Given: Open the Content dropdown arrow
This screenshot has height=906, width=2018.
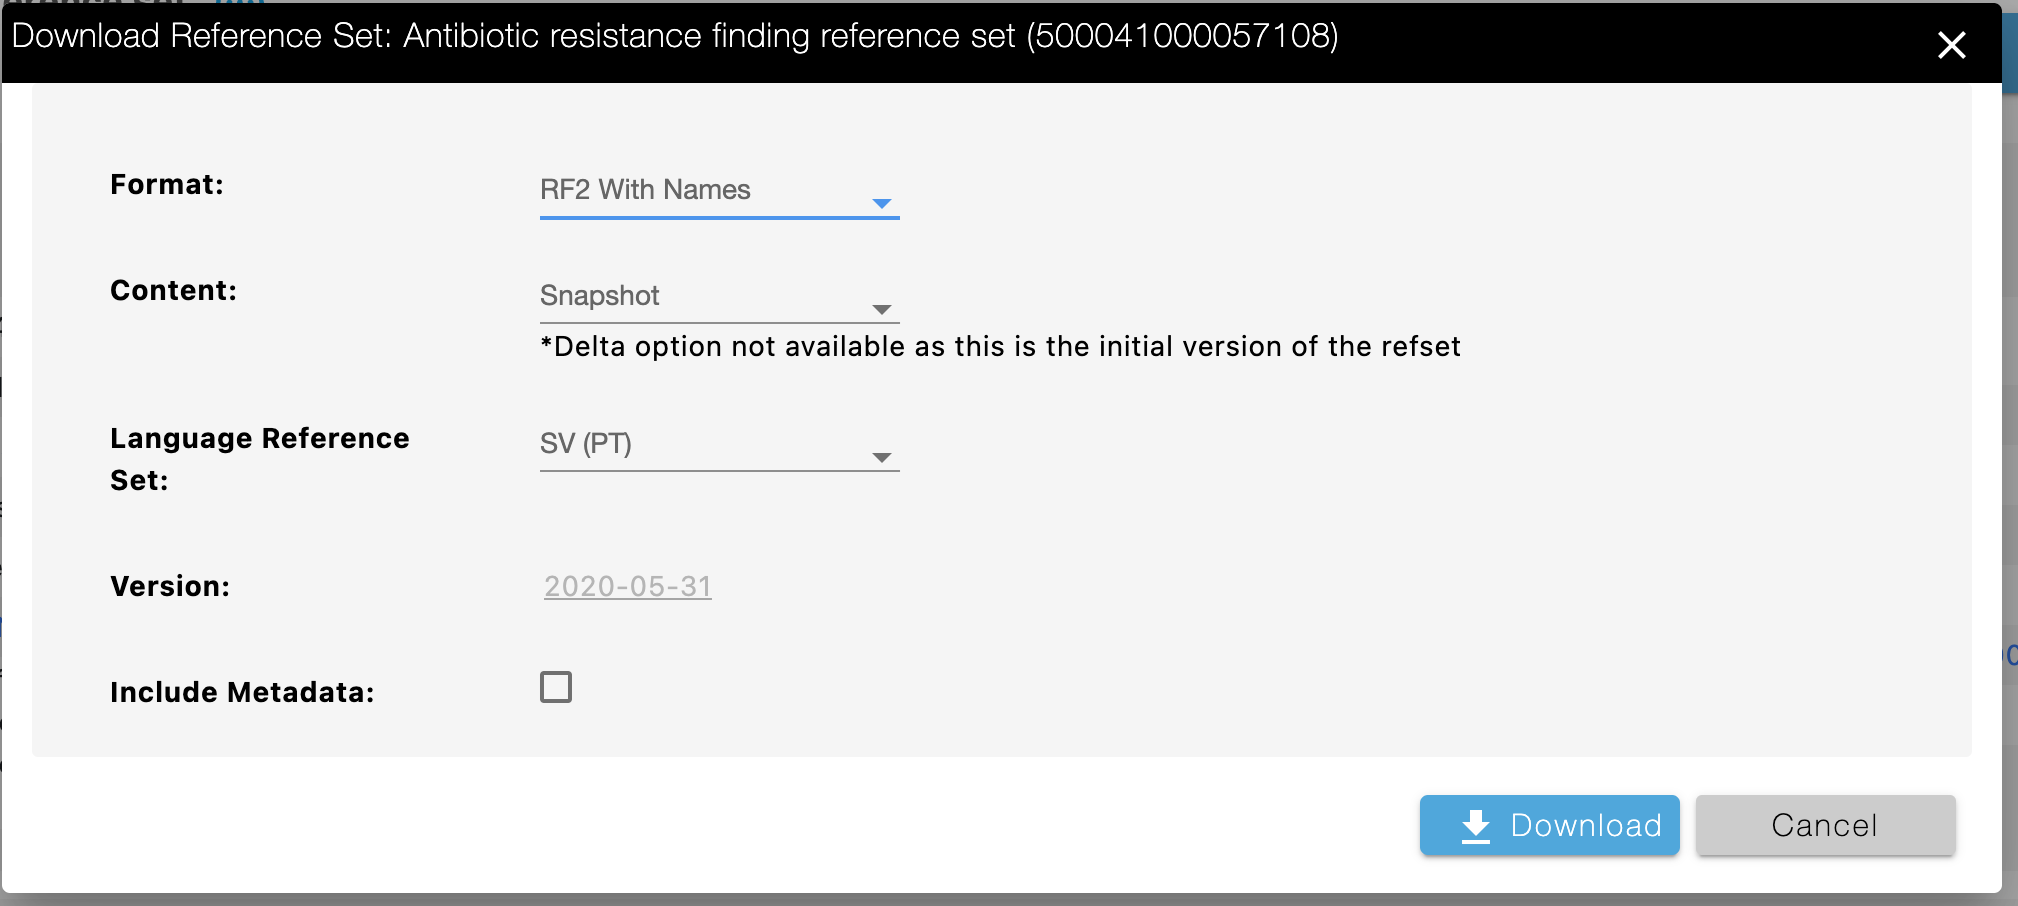Looking at the screenshot, I should [x=881, y=310].
